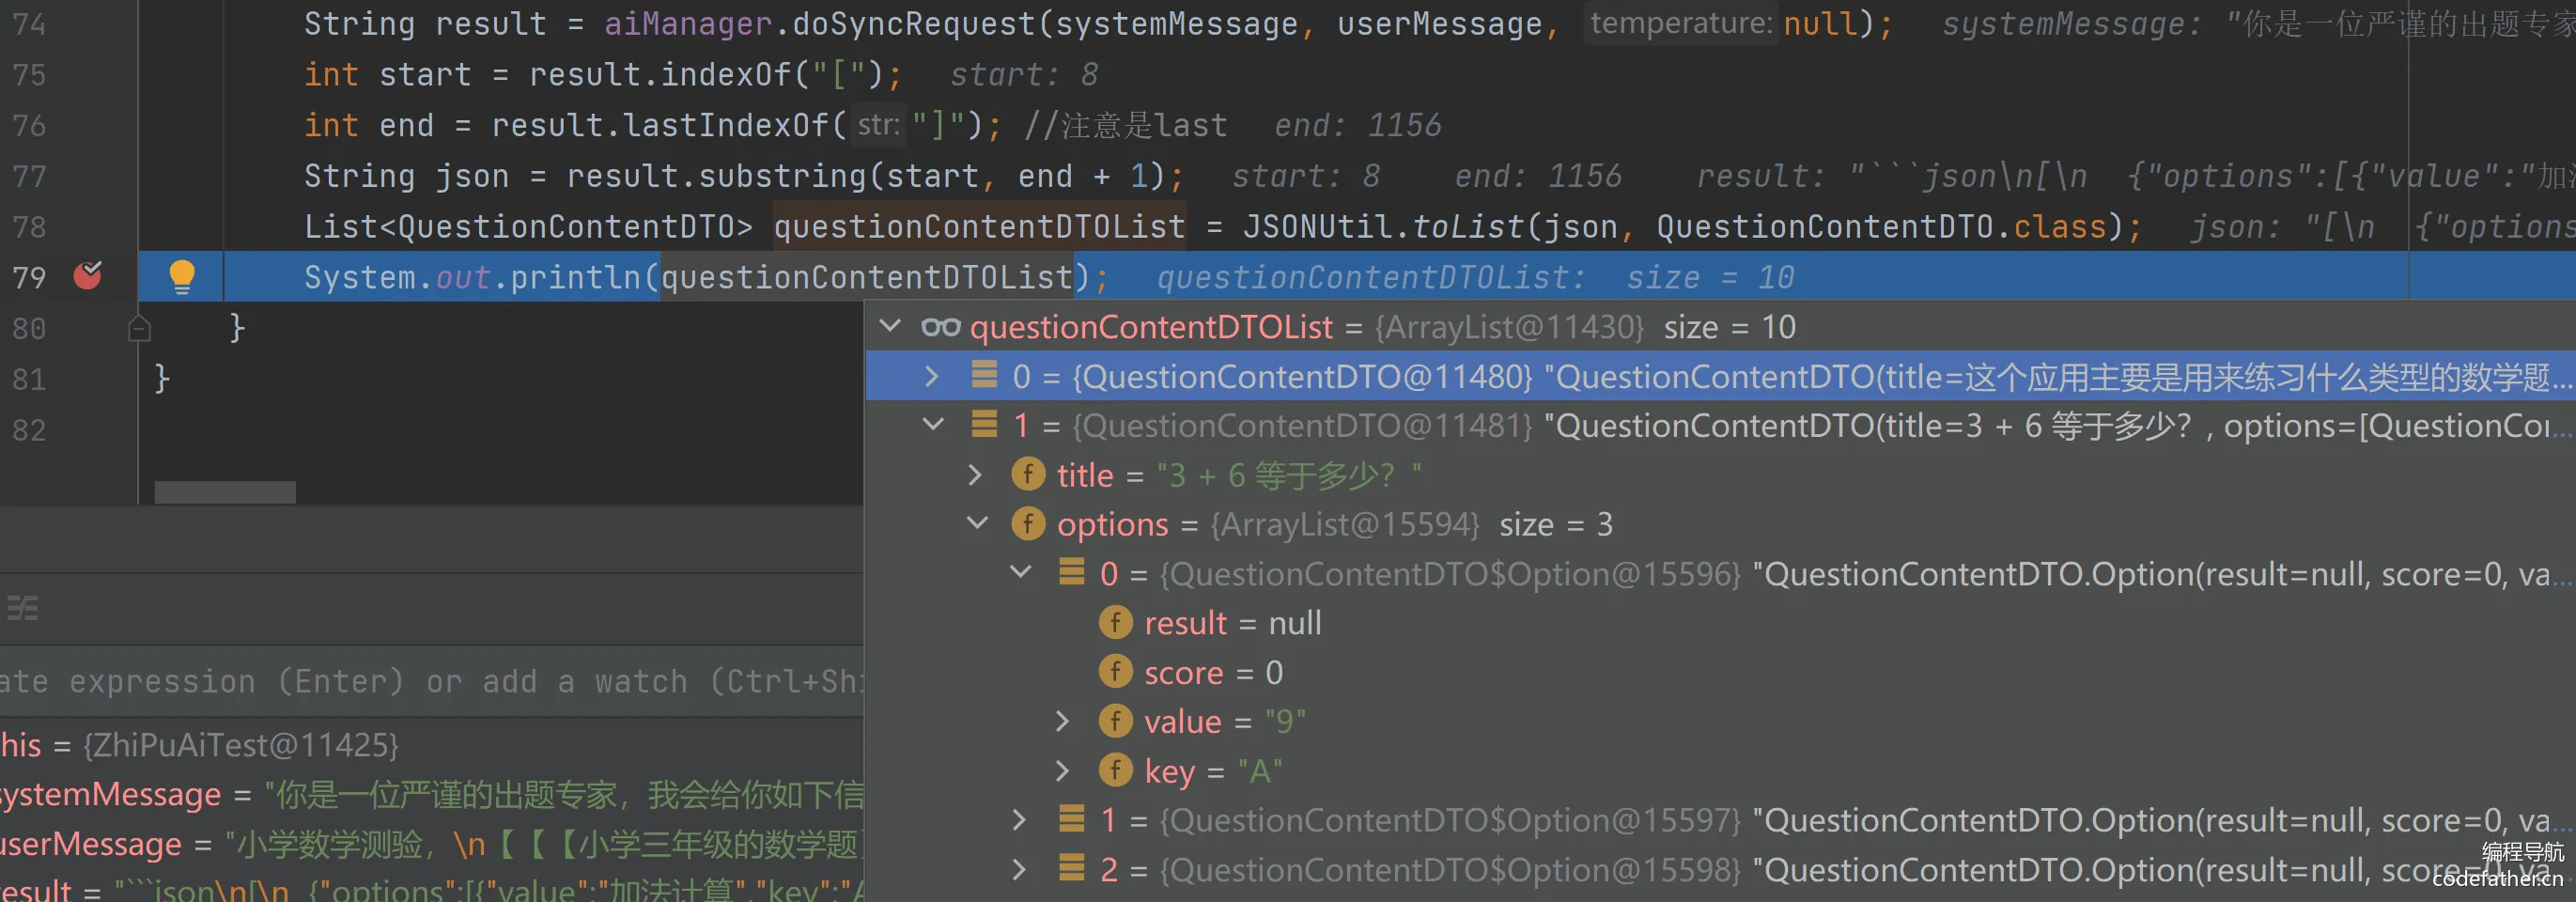Click line number 78 in the gutter

[29, 228]
